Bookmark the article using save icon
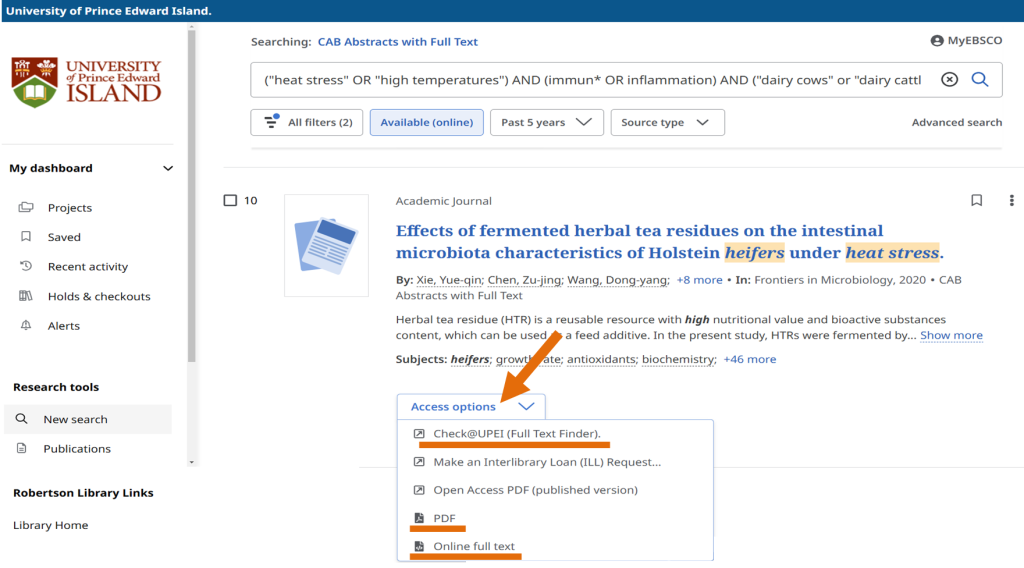Screen dimensions: 1024x568 point(977,201)
